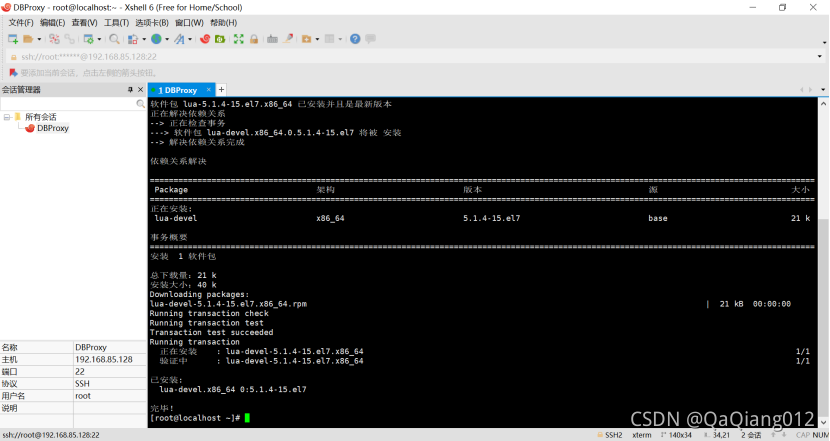Viewport: 830px width, 441px height.
Task: Expand the address bar history dropdown
Action: [x=819, y=57]
